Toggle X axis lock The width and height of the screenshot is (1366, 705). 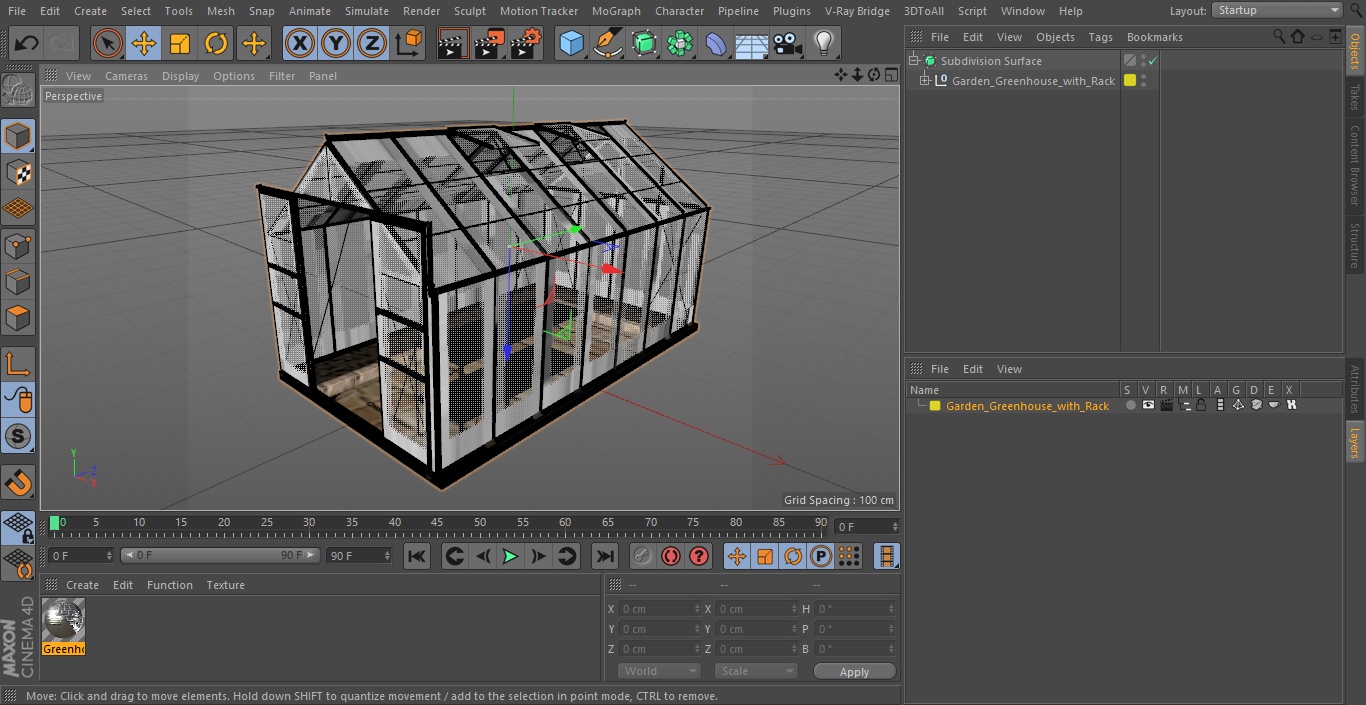pos(300,43)
